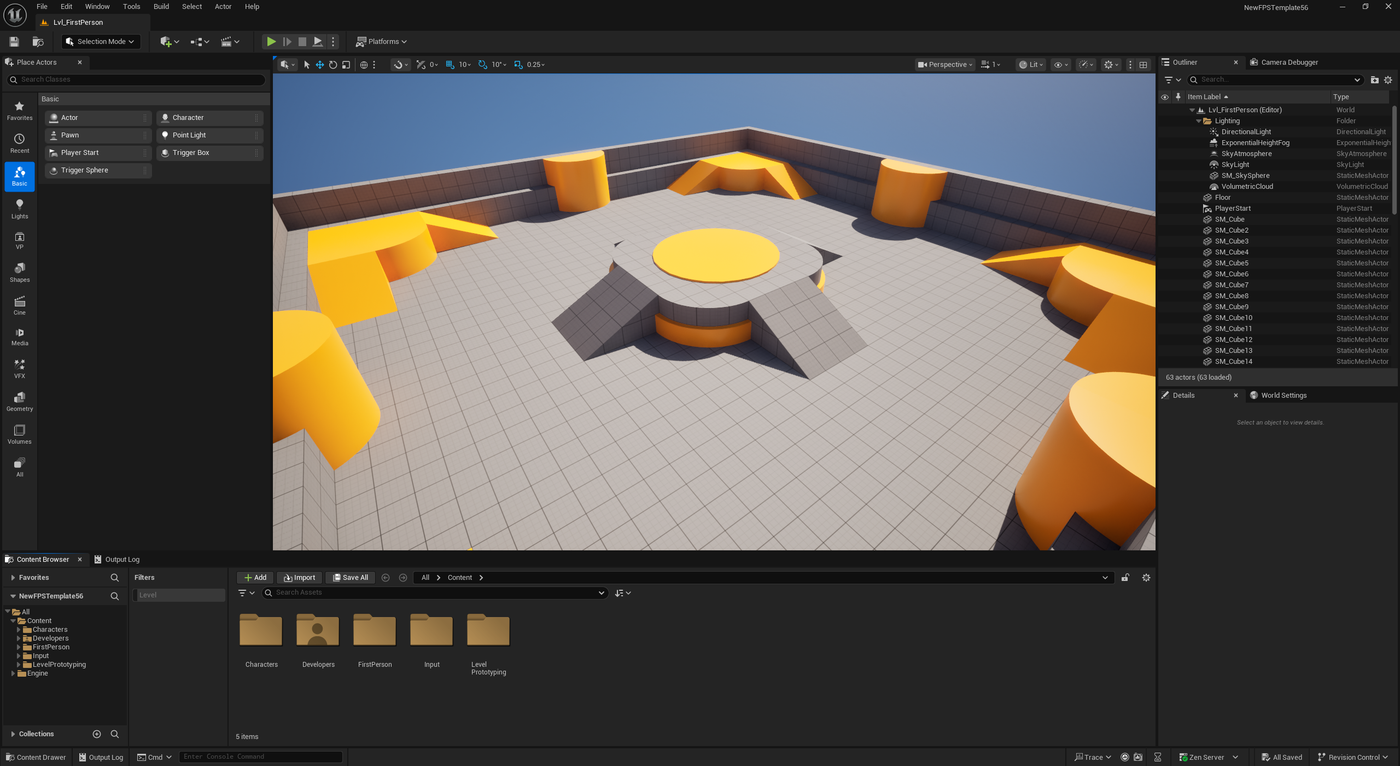Viewport: 1400px width, 766px height.
Task: Select the Volumes category in Place Actors
Action: 19,434
